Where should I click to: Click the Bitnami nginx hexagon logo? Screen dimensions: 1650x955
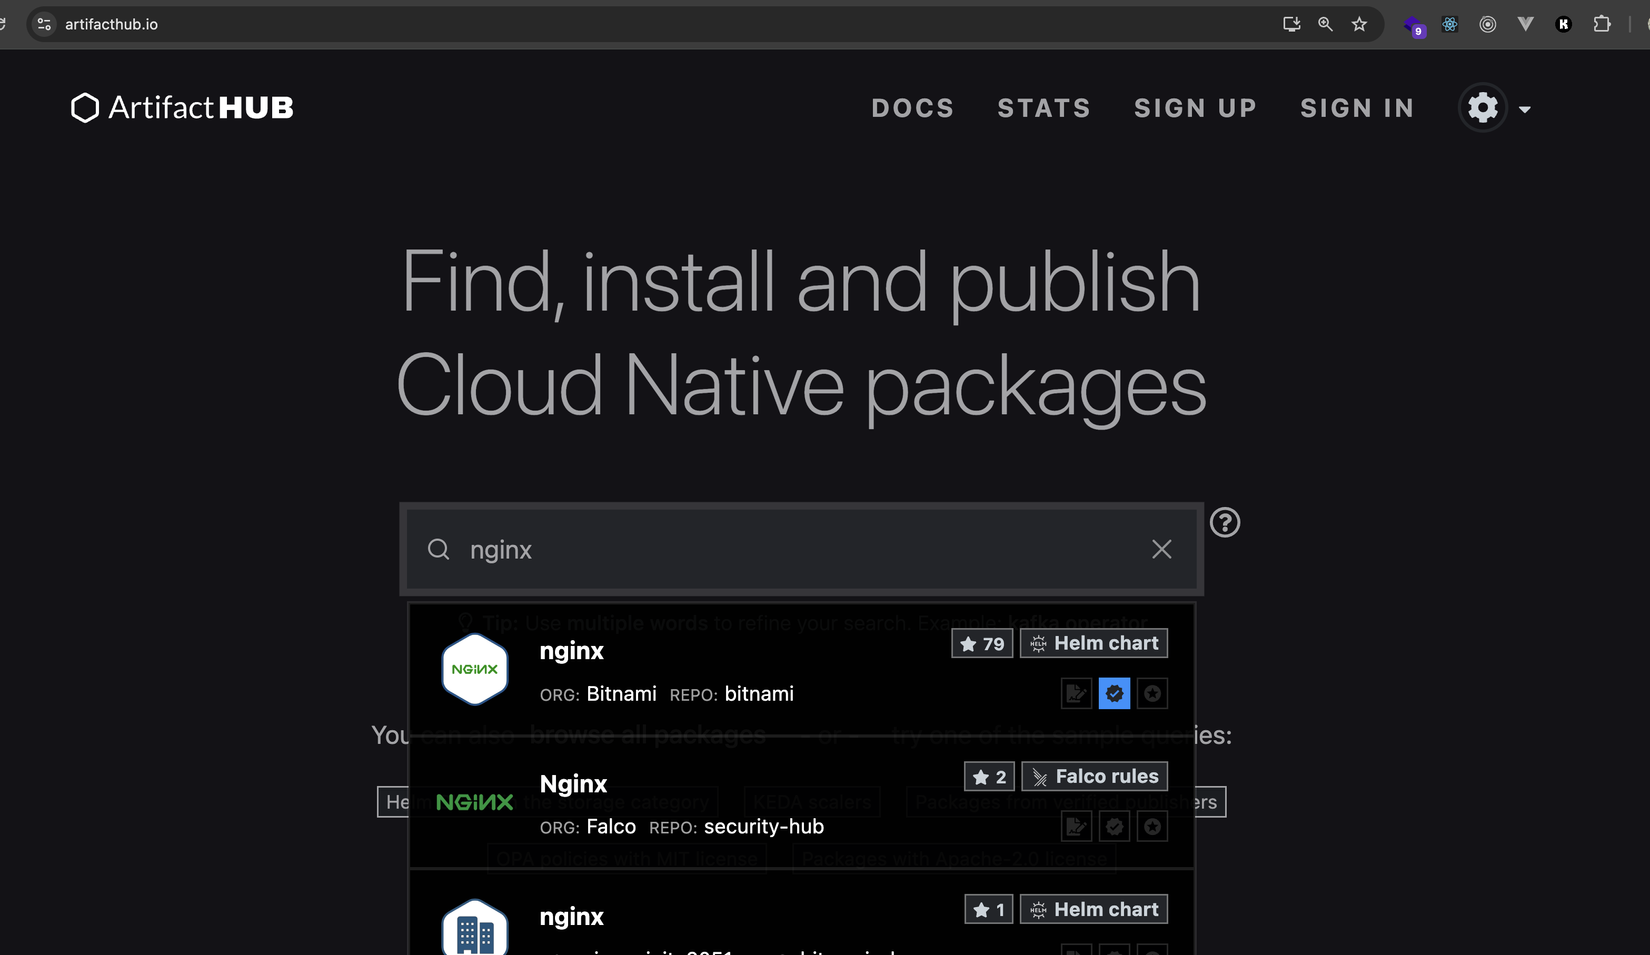pos(475,669)
